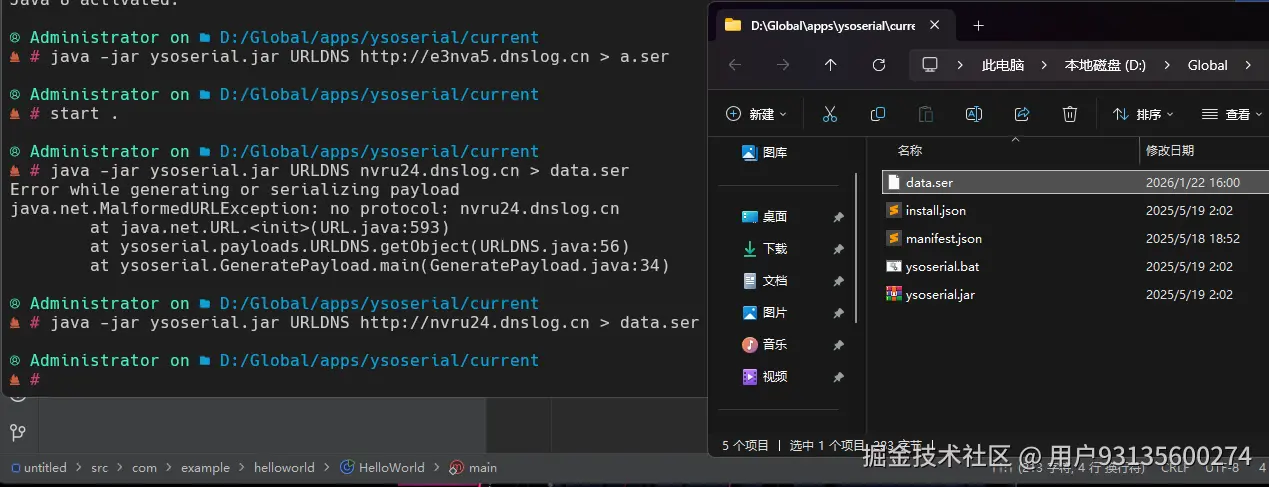Refresh the File Explorer folder view
1269x487 pixels.
coord(879,65)
